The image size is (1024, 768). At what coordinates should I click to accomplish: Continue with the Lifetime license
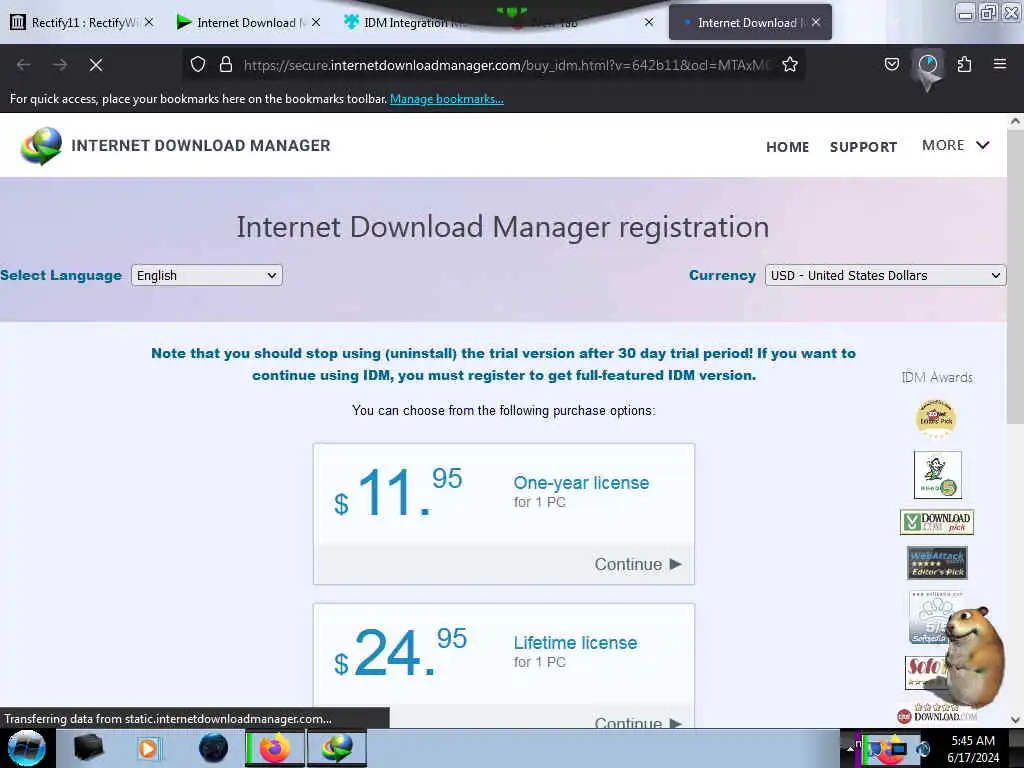(x=637, y=722)
